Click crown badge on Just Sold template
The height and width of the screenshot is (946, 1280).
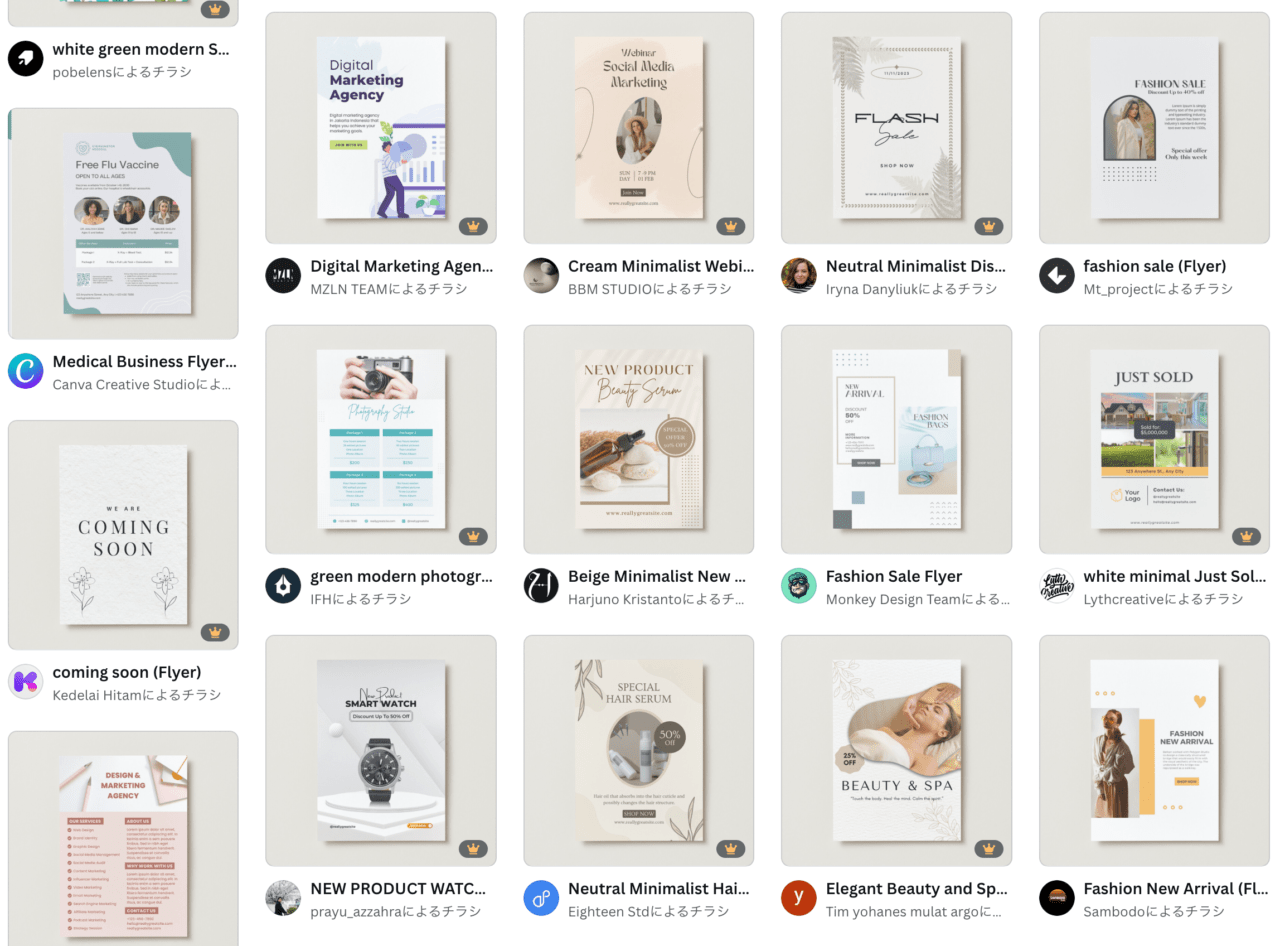1246,537
